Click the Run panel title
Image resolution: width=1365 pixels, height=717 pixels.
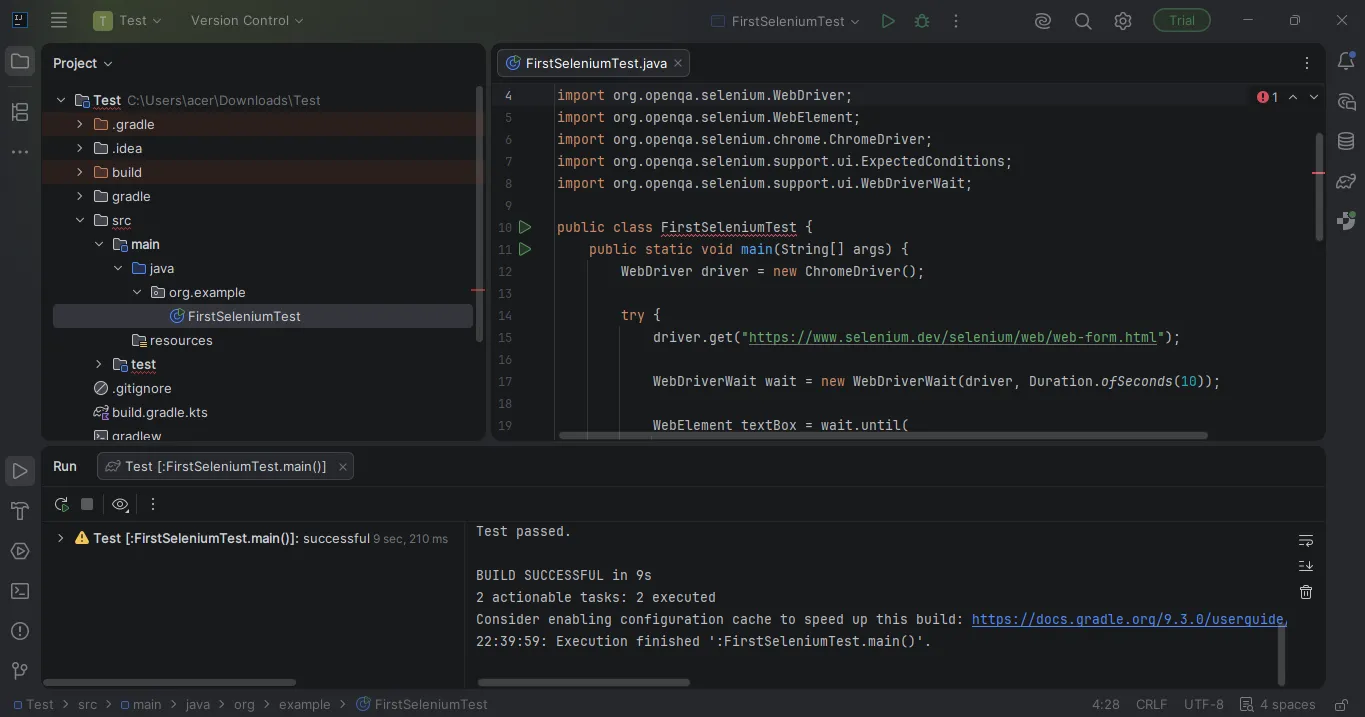[x=65, y=466]
